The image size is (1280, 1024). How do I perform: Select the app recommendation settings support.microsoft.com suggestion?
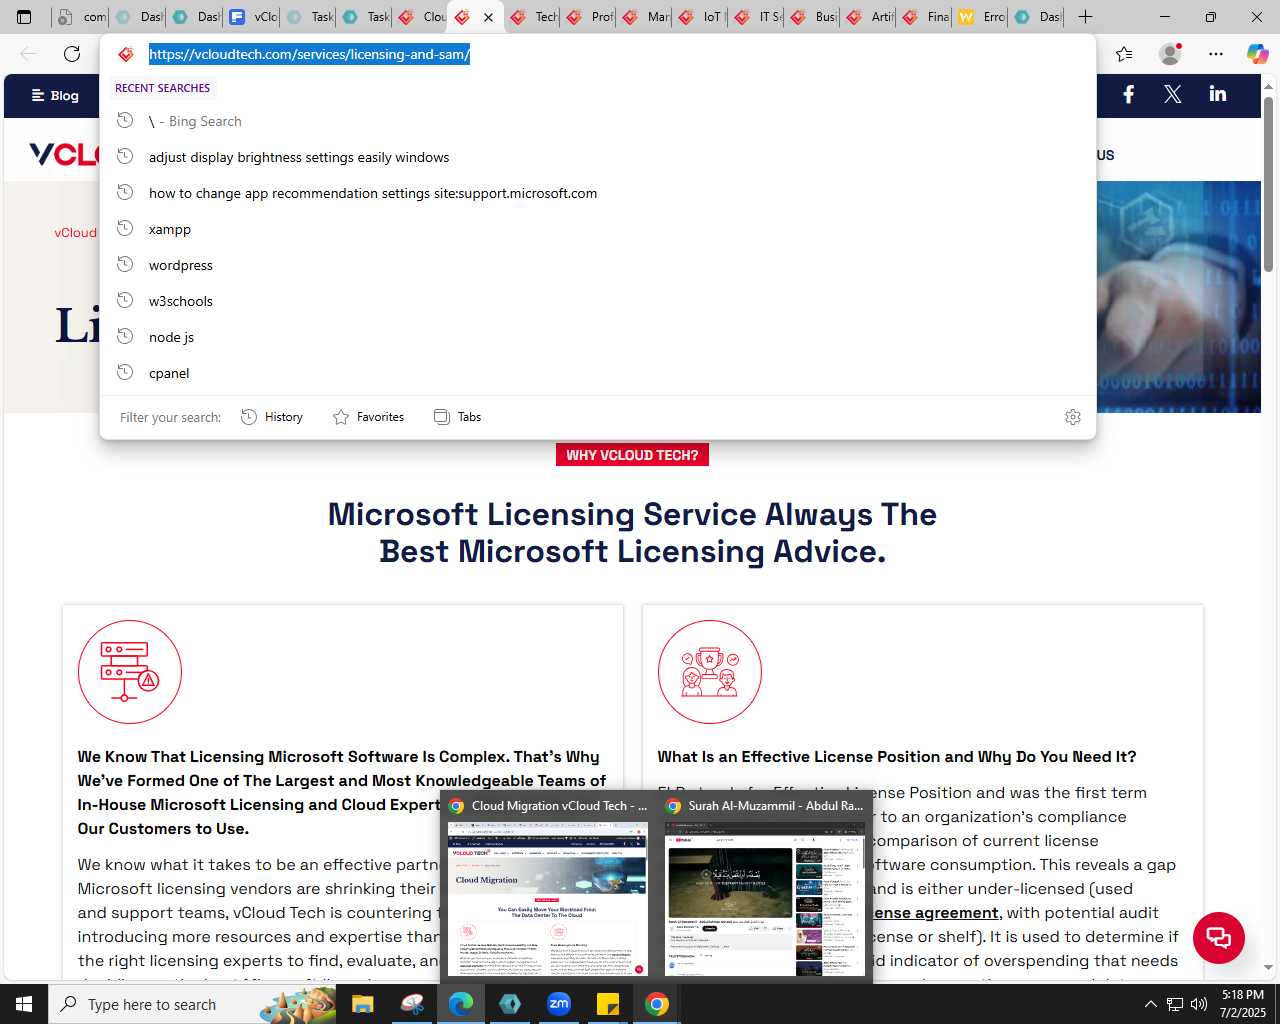tap(598, 193)
